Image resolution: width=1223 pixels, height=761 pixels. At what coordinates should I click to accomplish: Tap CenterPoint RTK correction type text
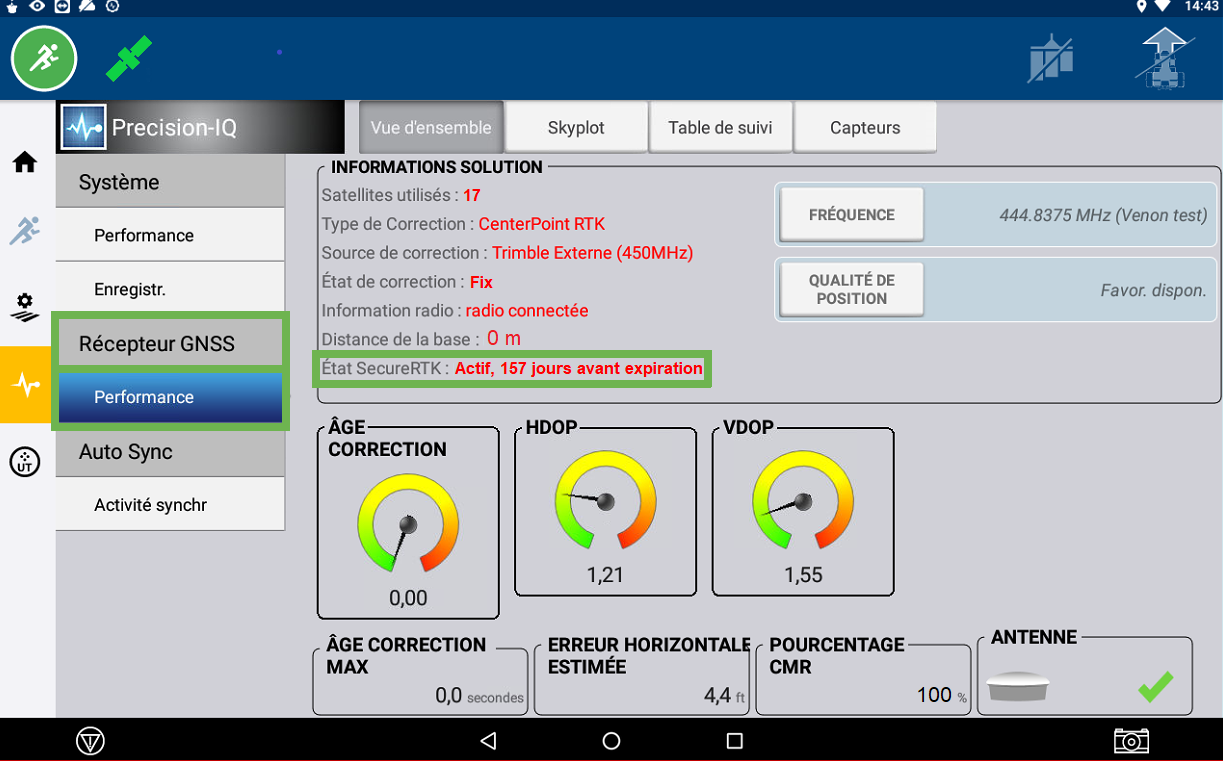tap(541, 224)
